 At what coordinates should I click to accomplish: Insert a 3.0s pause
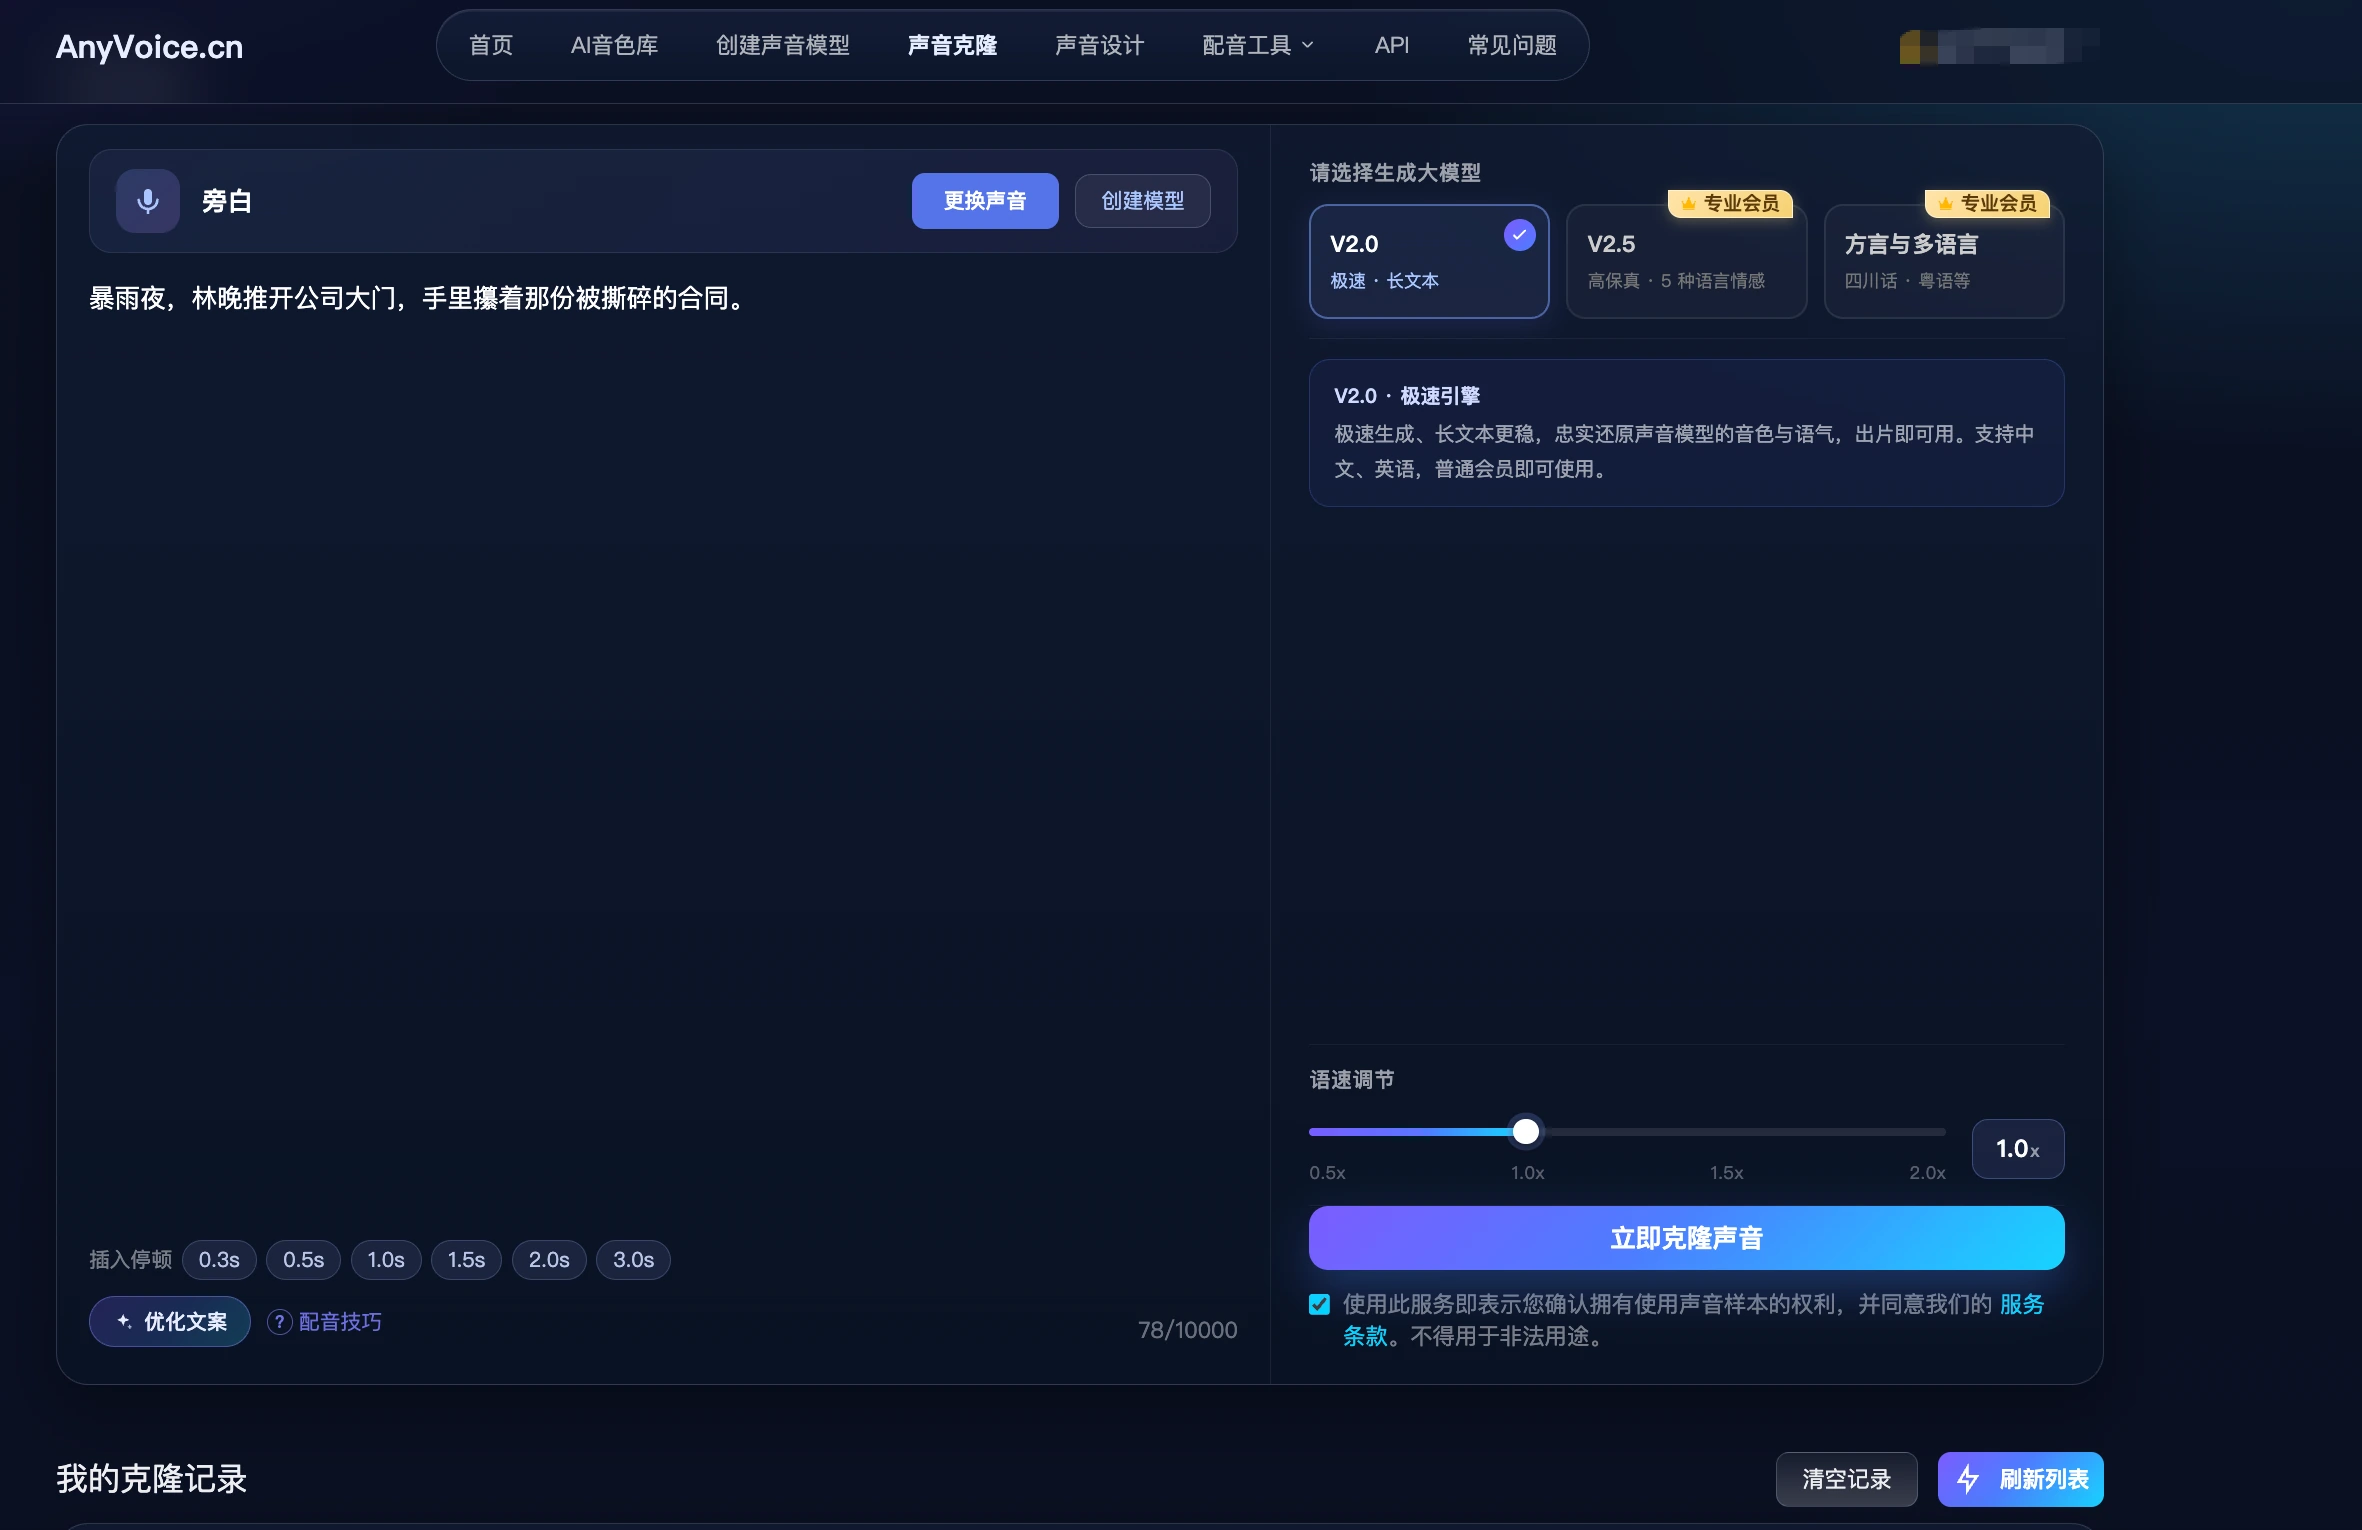point(633,1260)
